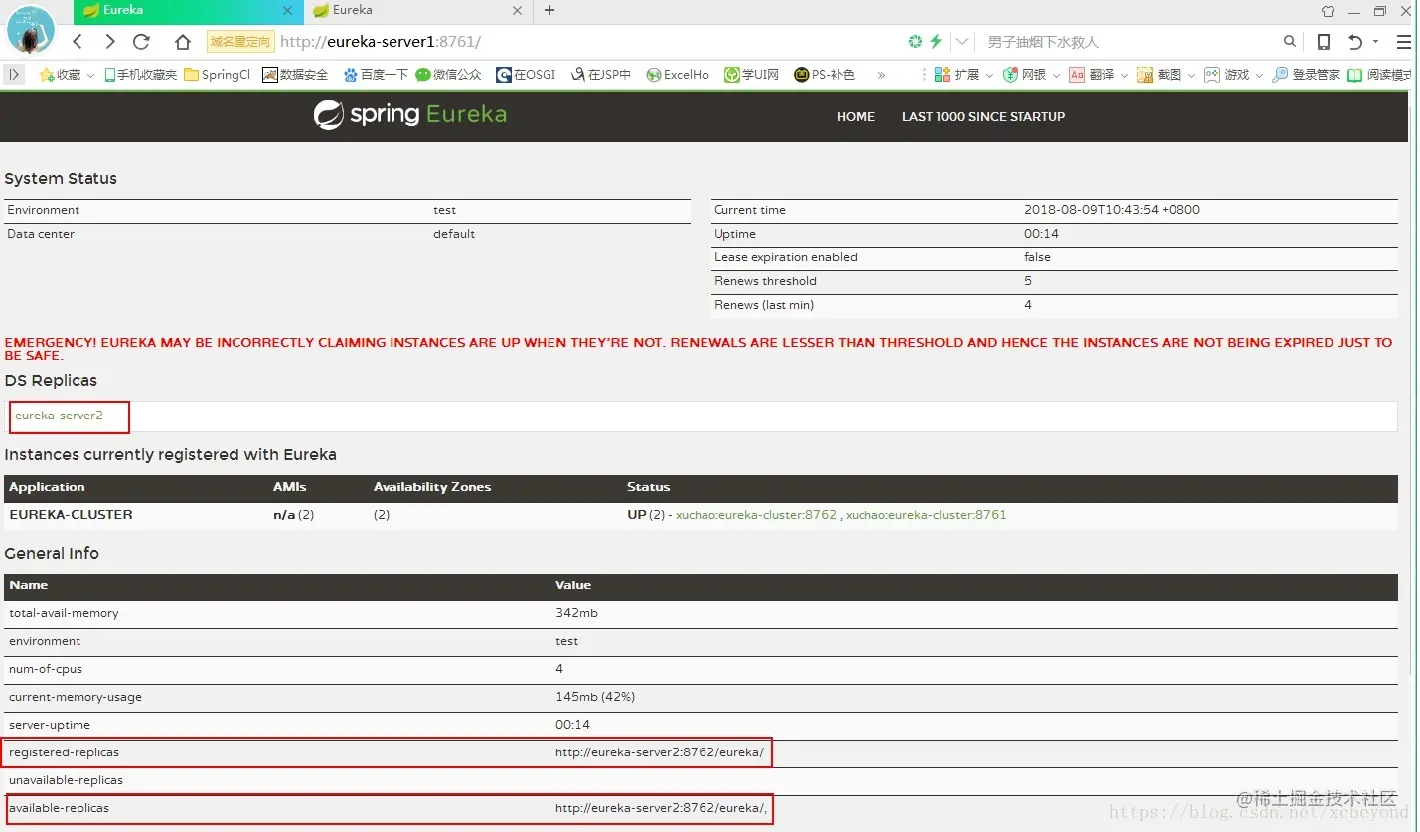Expand the 网银 online banking dropdown arrow
This screenshot has height=832, width=1420.
click(x=1056, y=75)
